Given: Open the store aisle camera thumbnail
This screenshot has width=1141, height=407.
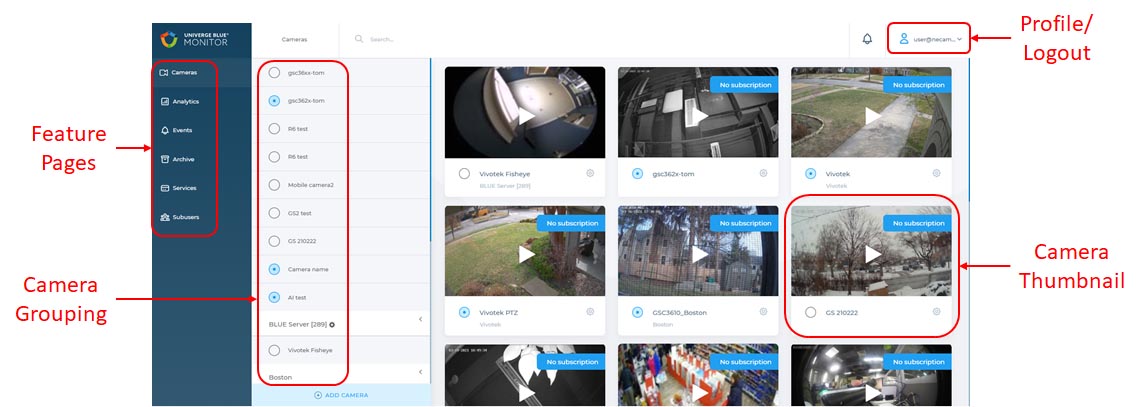Looking at the screenshot, I should click(x=699, y=375).
